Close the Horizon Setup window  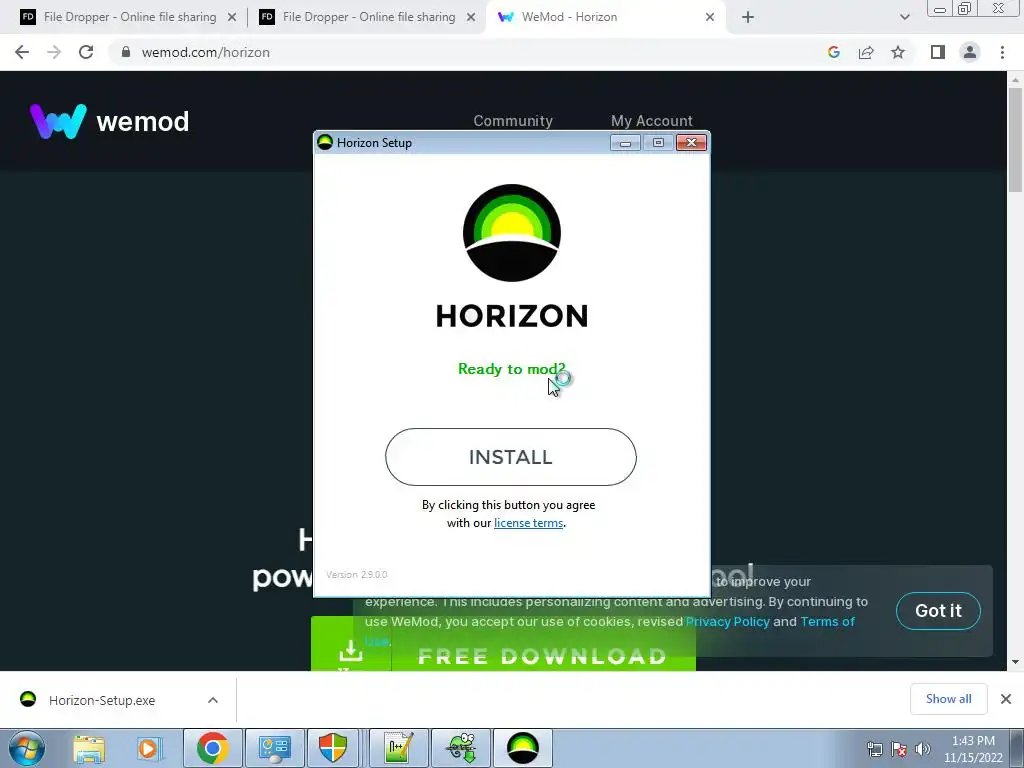(691, 142)
